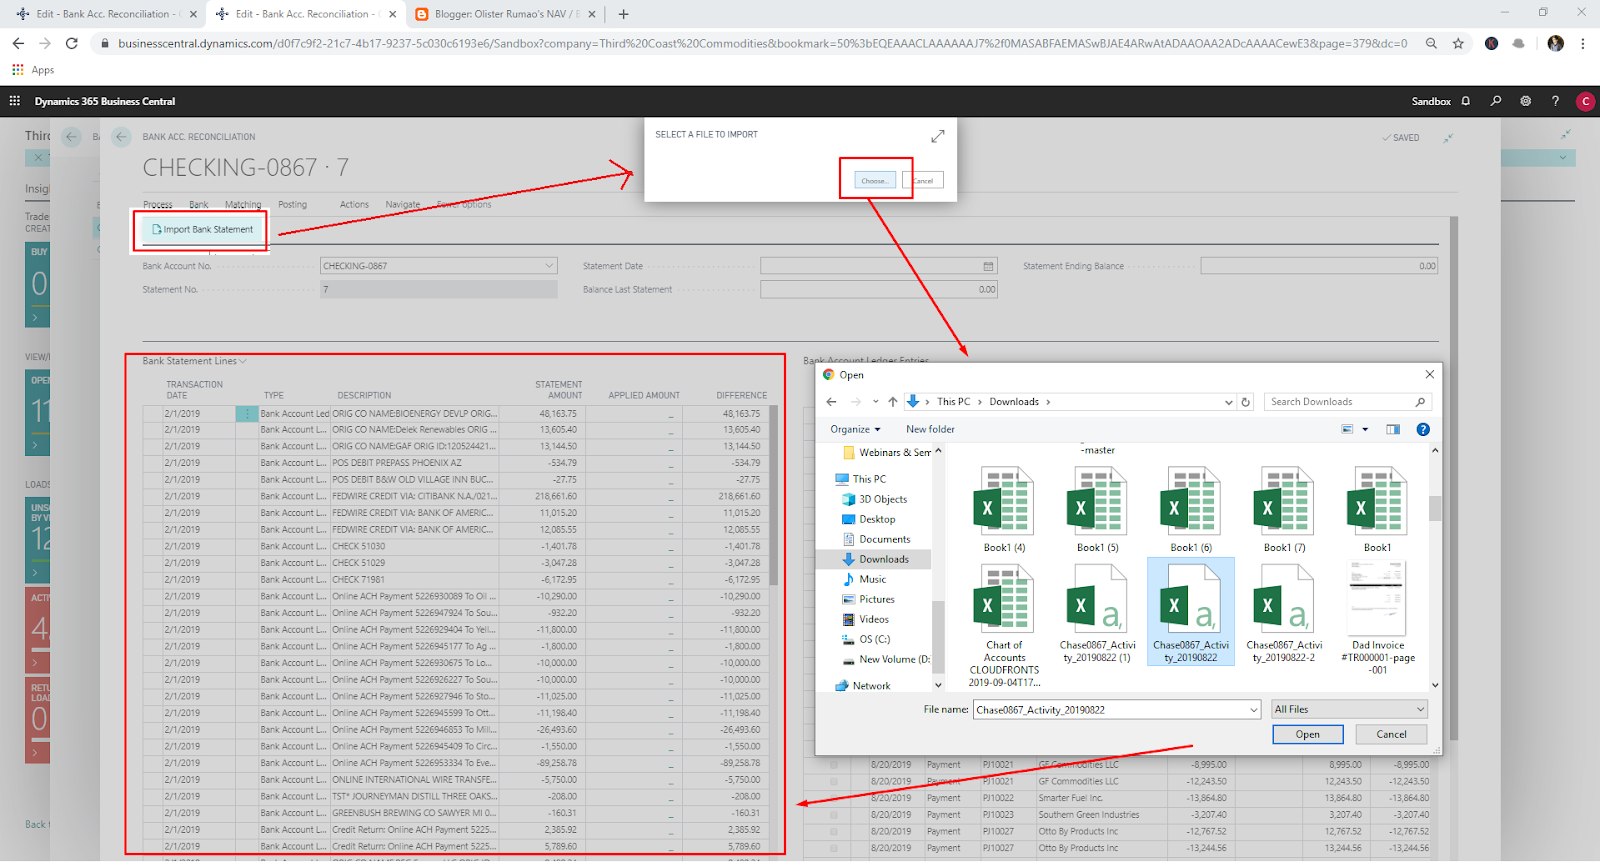
Task: Open the All Files type filter
Action: coord(1349,710)
